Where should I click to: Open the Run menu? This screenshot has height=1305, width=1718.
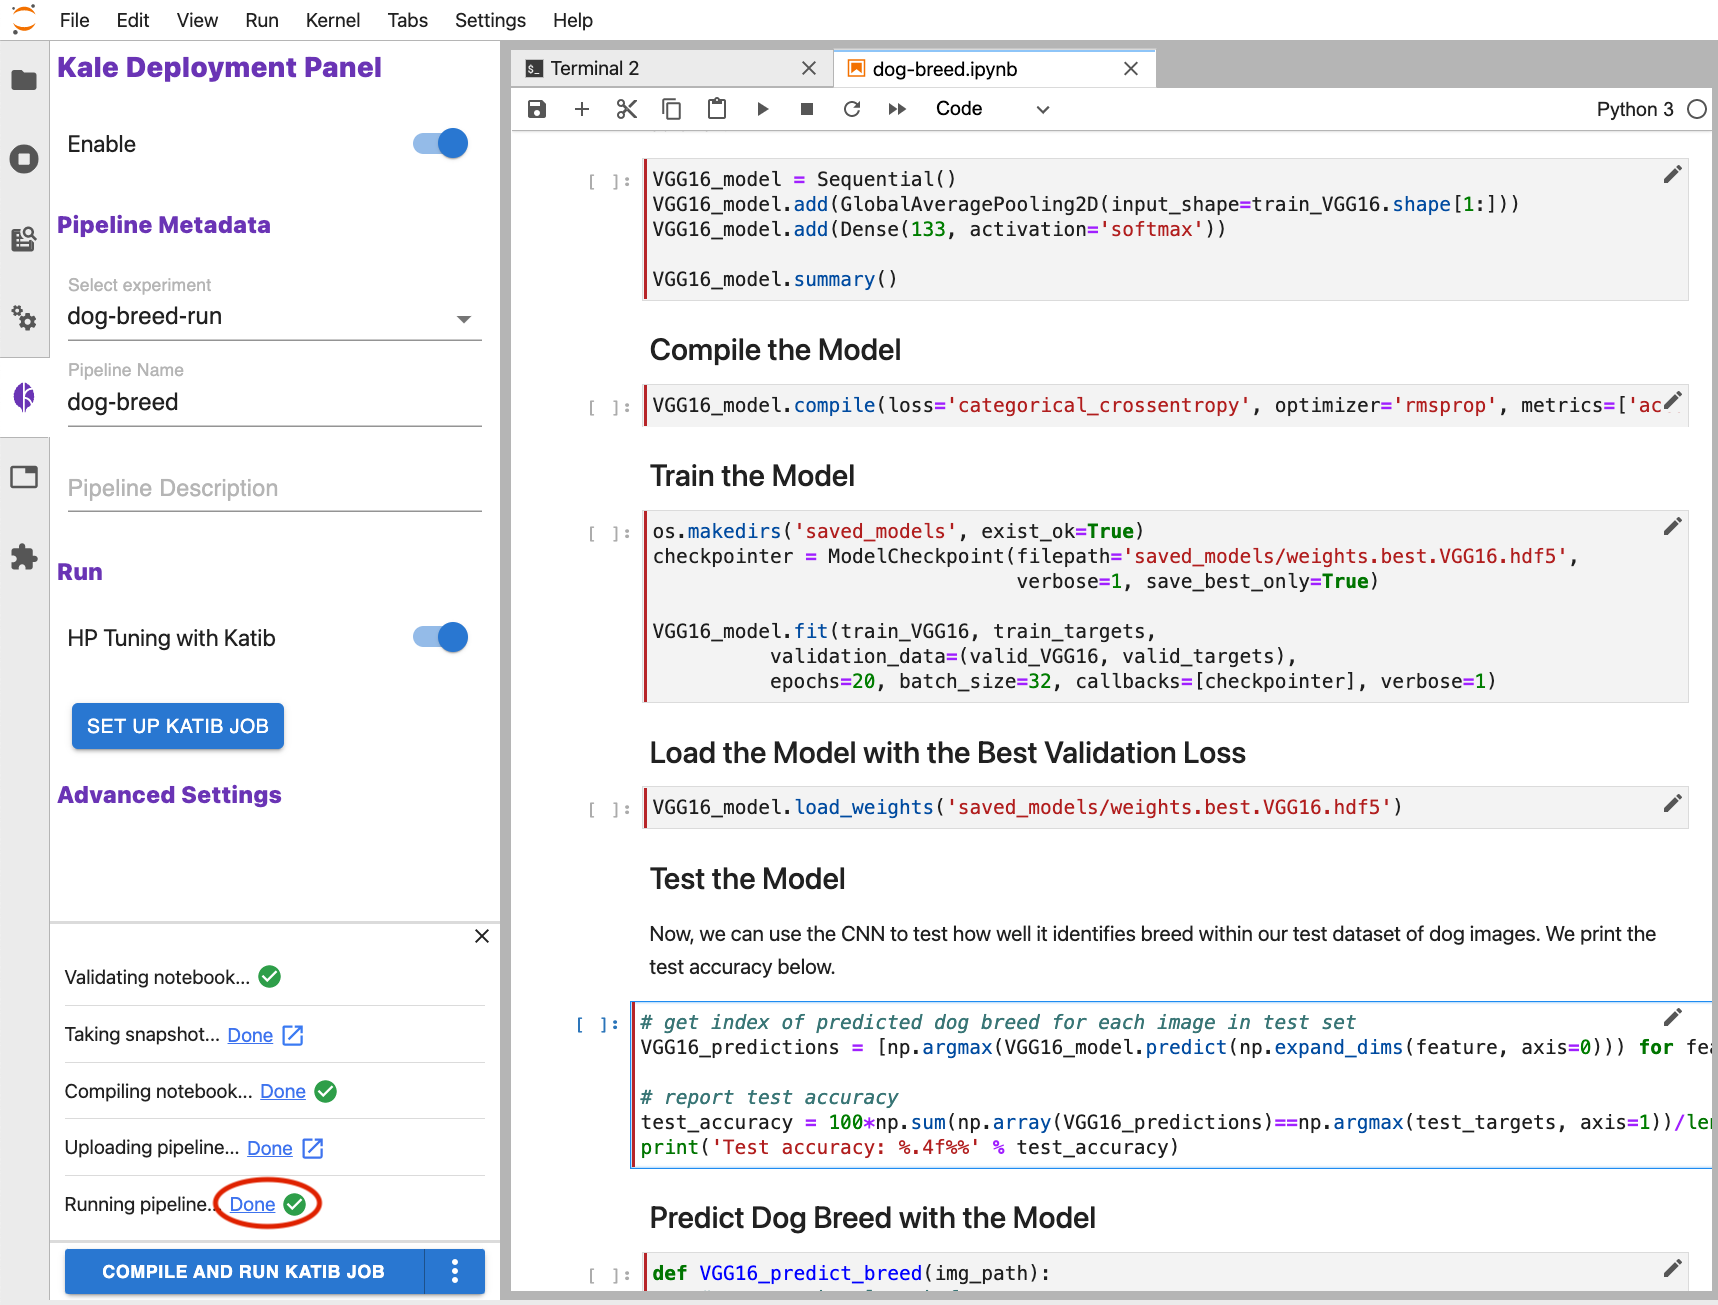(262, 20)
